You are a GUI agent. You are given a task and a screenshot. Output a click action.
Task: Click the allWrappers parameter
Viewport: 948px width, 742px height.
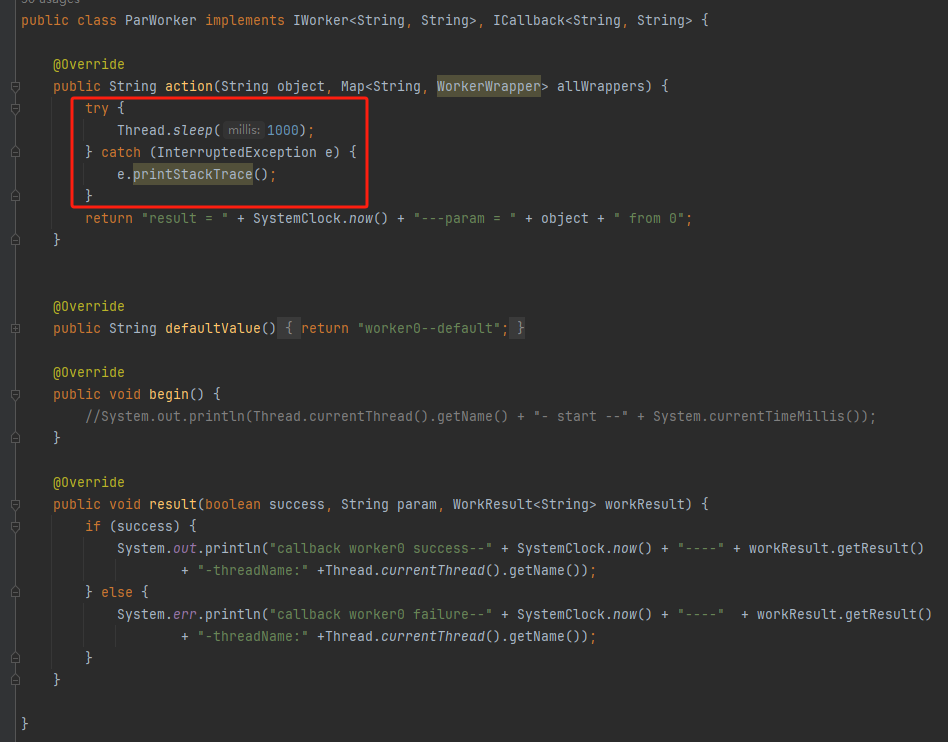point(600,86)
